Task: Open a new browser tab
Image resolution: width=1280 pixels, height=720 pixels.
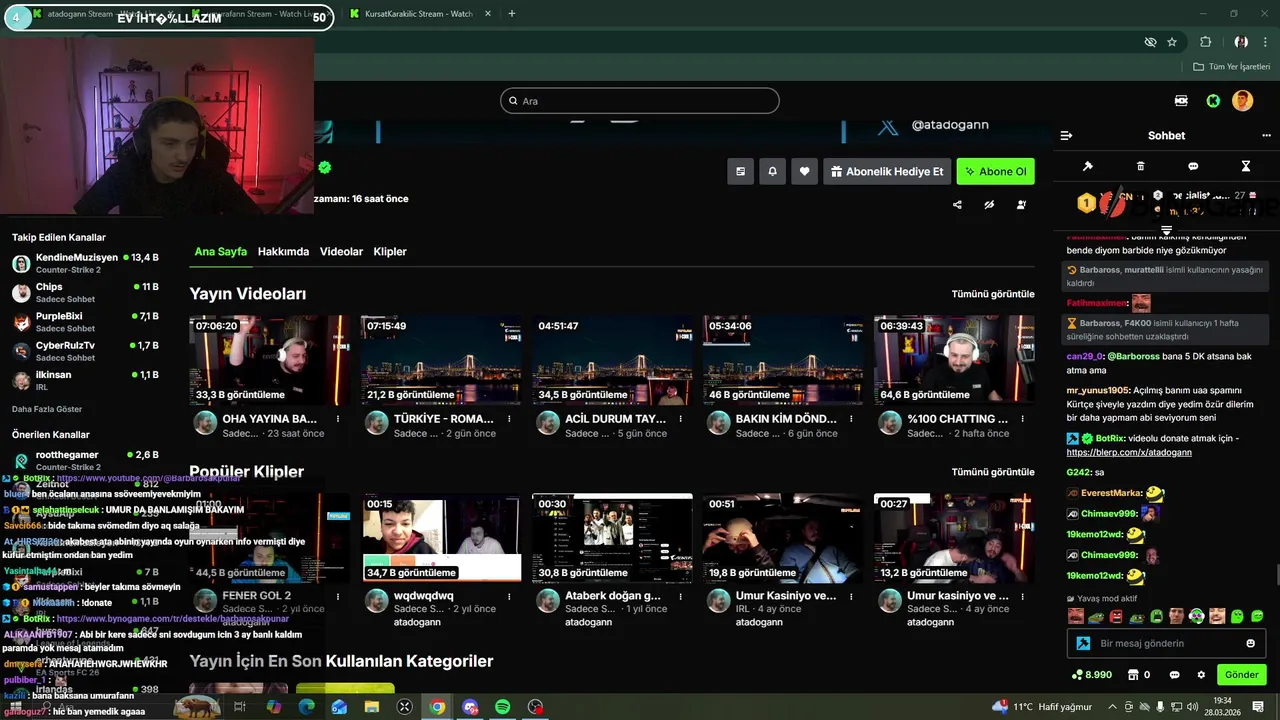Action: (x=512, y=14)
